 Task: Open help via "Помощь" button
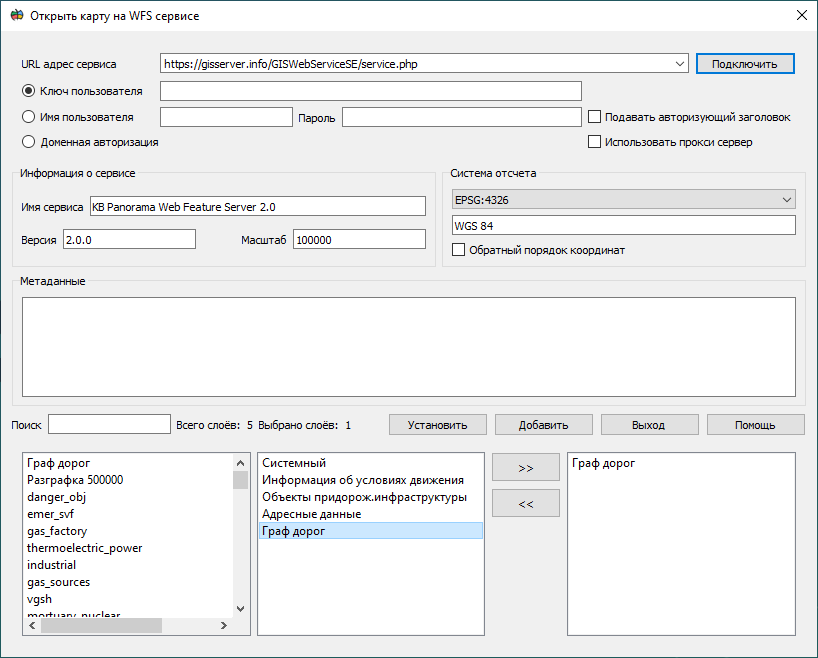click(x=755, y=424)
